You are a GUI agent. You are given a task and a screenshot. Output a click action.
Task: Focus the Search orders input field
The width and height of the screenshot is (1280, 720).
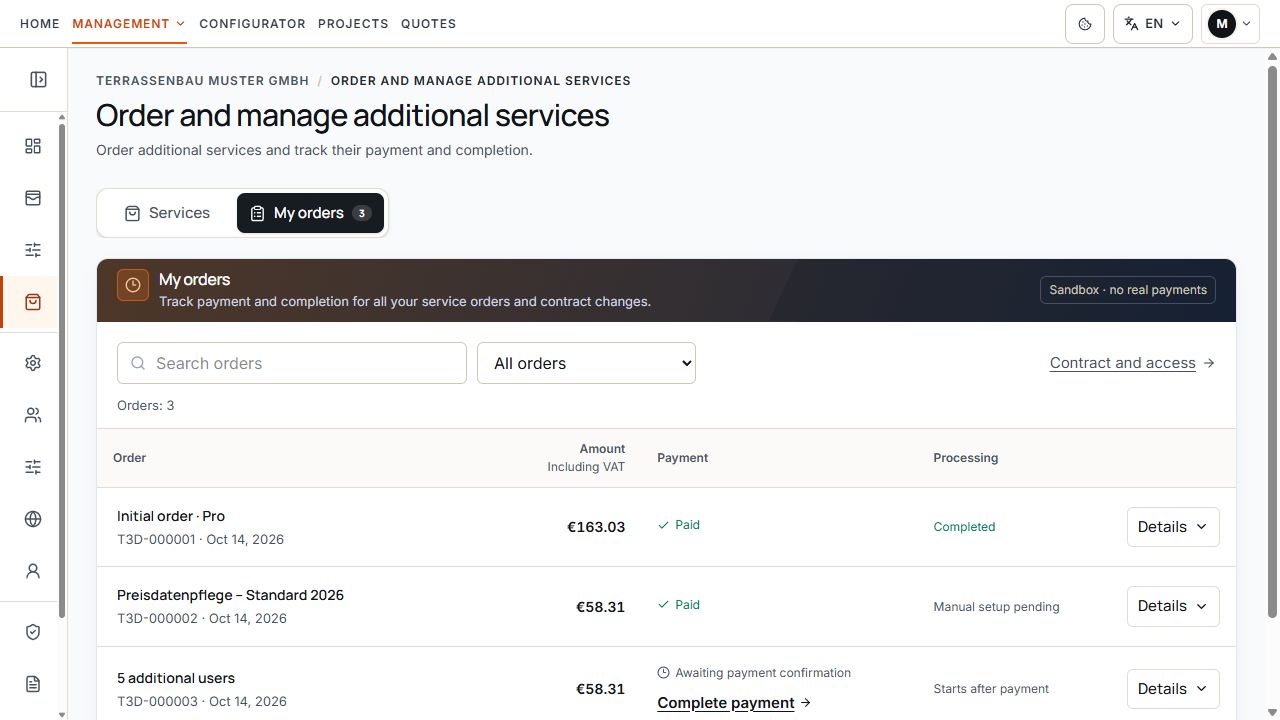coord(292,363)
